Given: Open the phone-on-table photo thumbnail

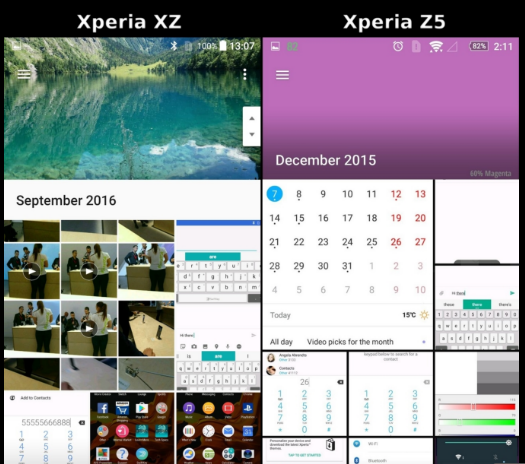Looking at the screenshot, I should pyautogui.click(x=146, y=328).
